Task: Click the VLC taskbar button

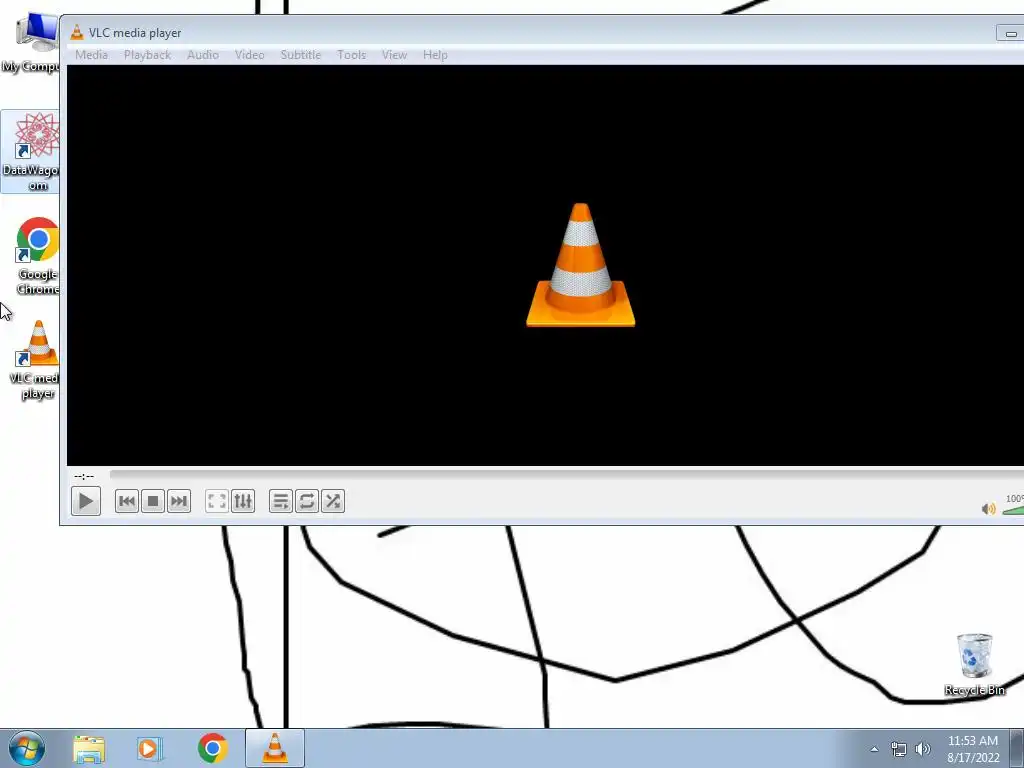Action: (275, 748)
